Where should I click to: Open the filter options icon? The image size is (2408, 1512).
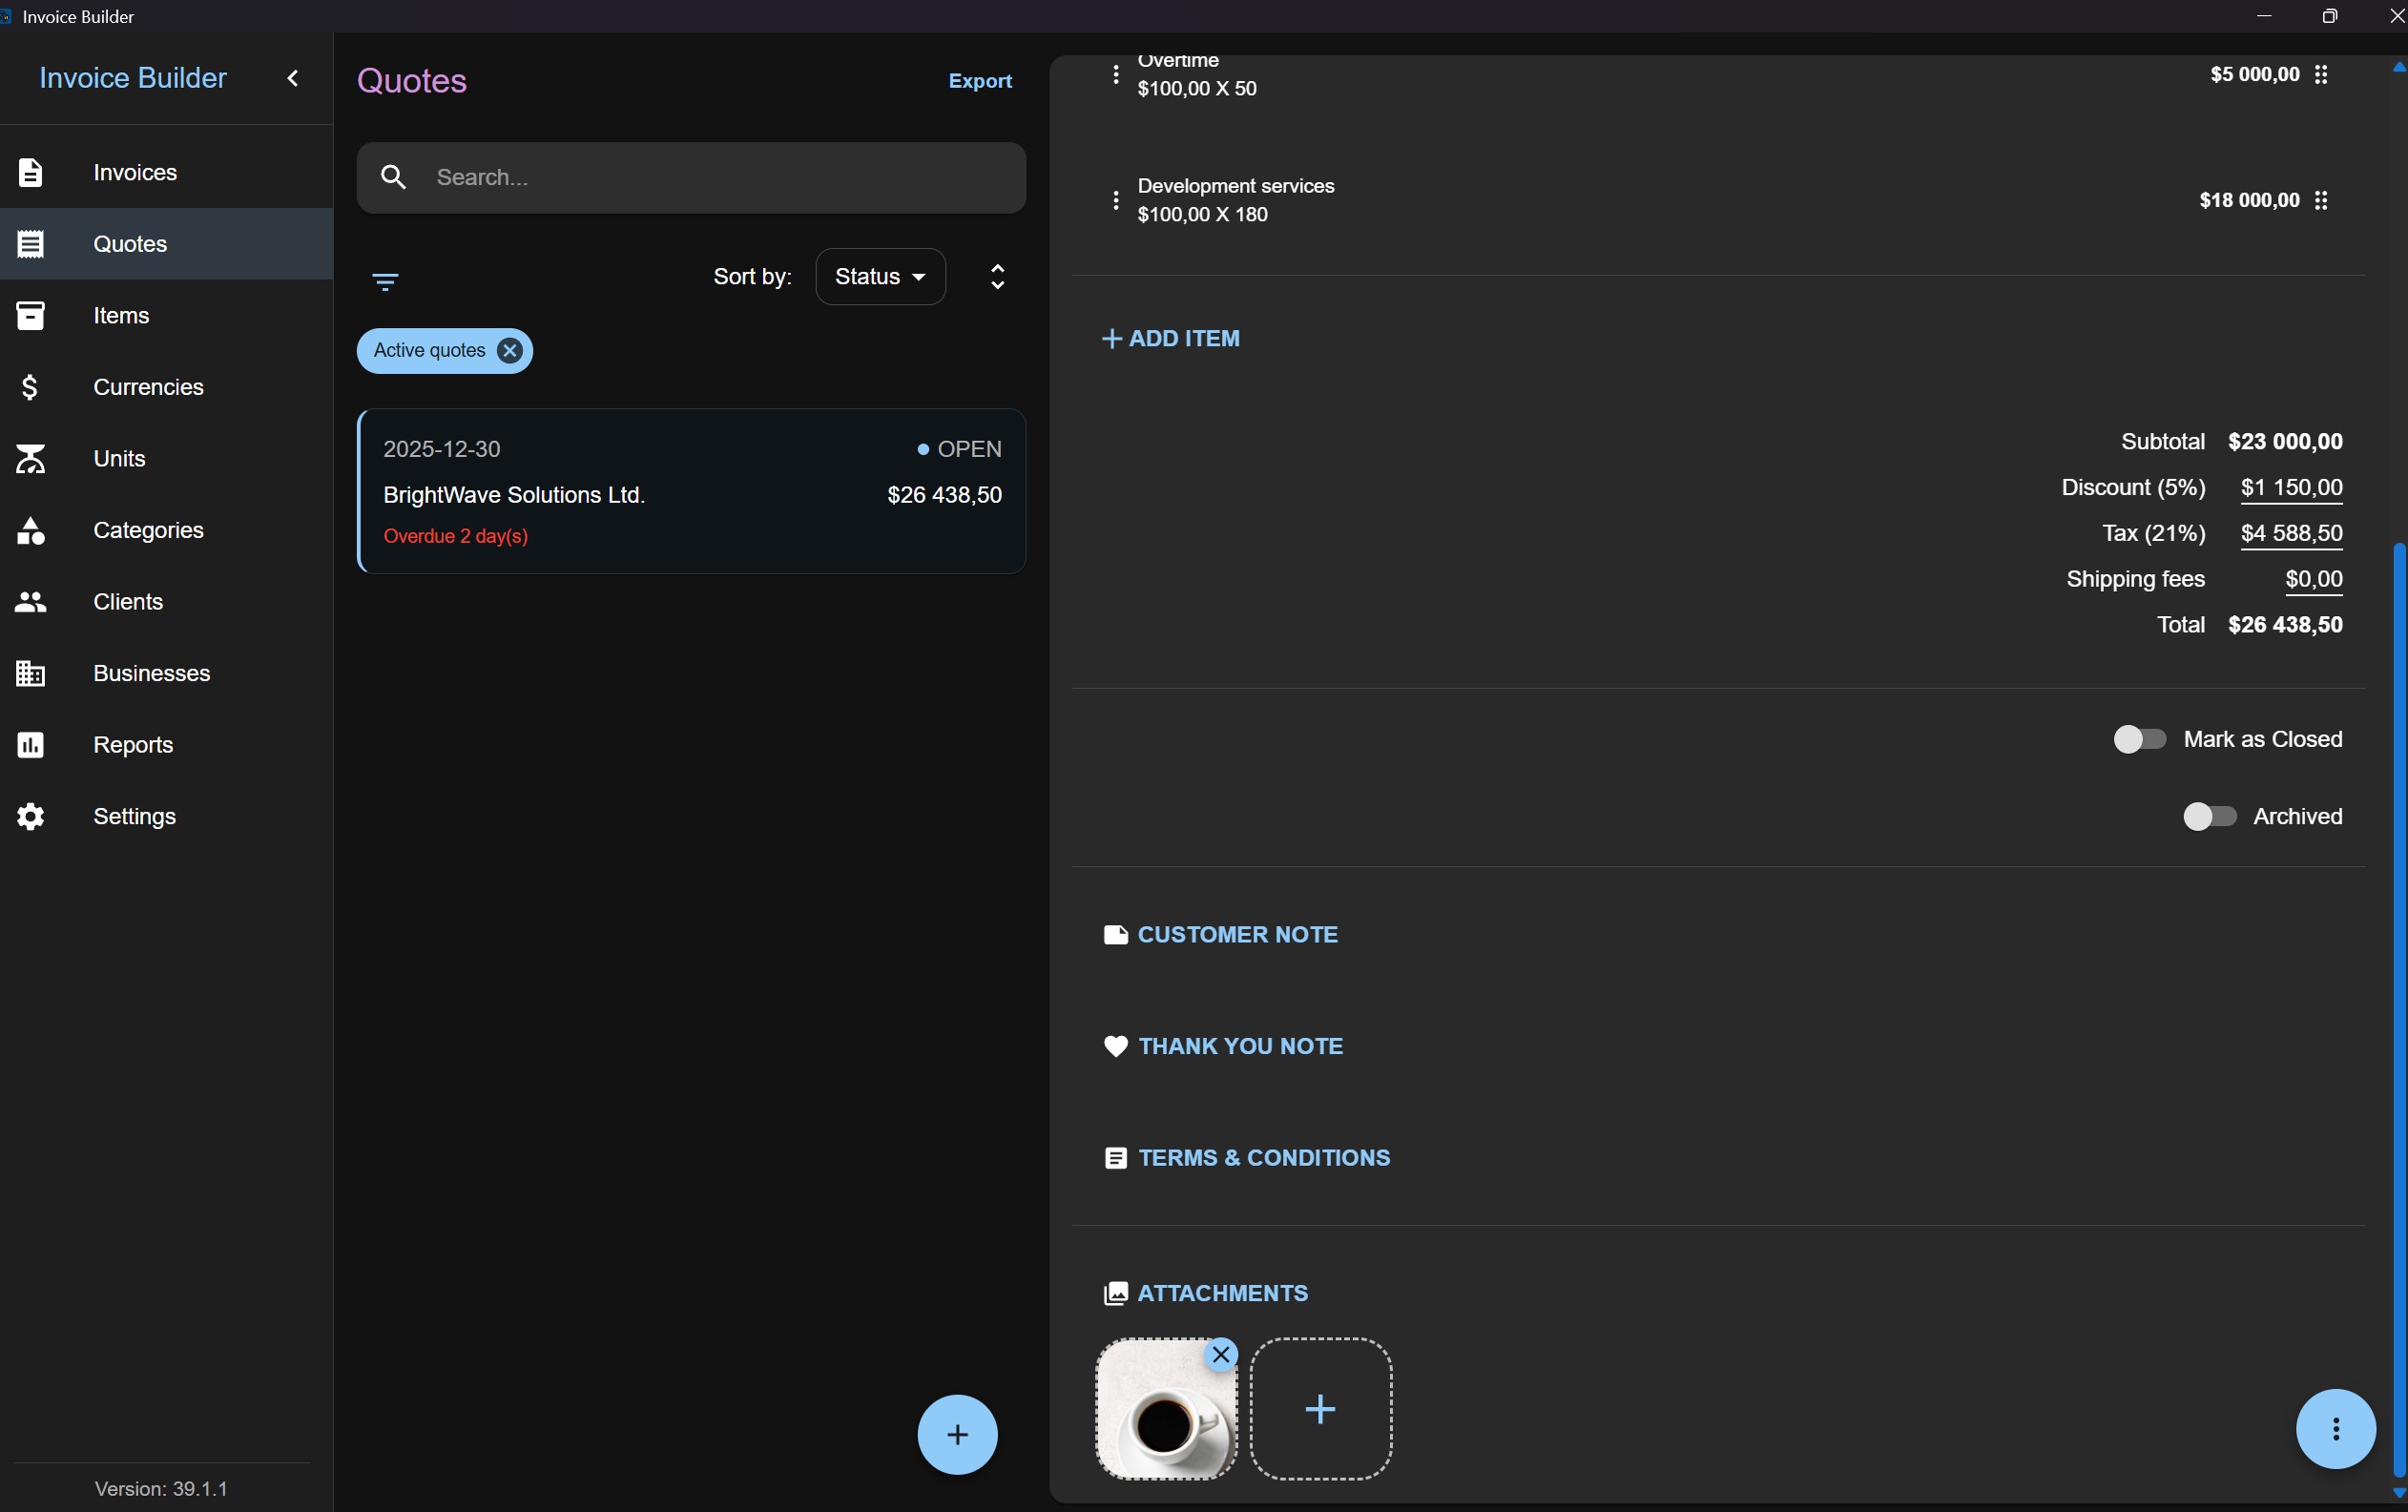tap(385, 281)
